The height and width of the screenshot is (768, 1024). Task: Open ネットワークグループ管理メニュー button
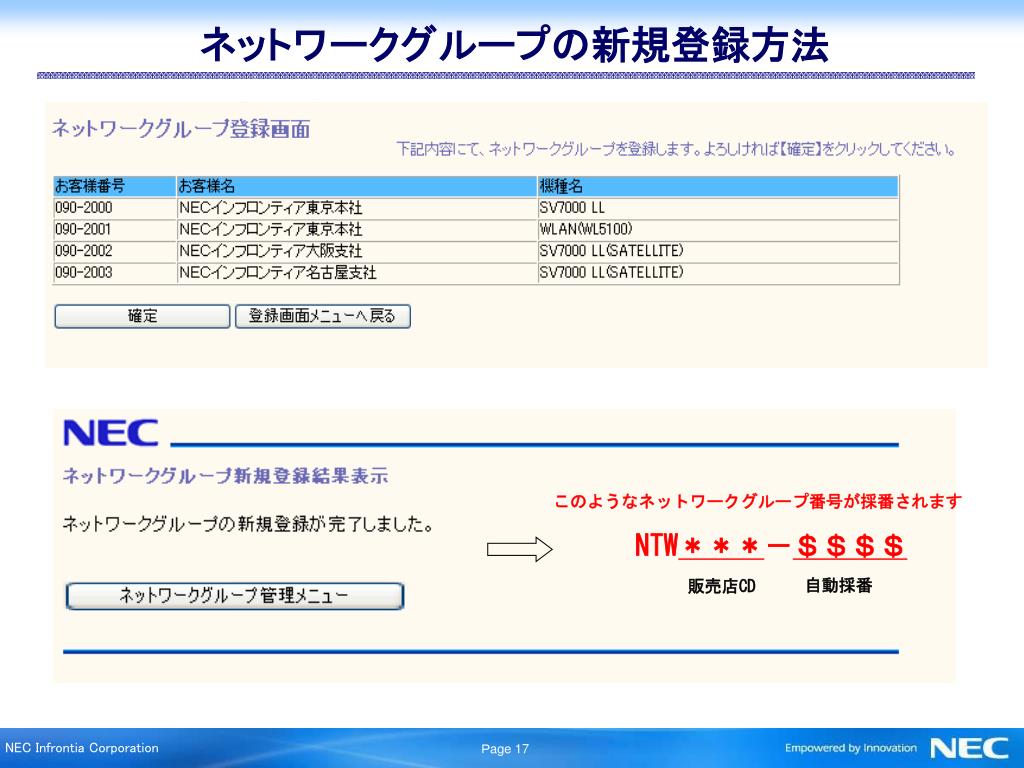click(x=235, y=596)
